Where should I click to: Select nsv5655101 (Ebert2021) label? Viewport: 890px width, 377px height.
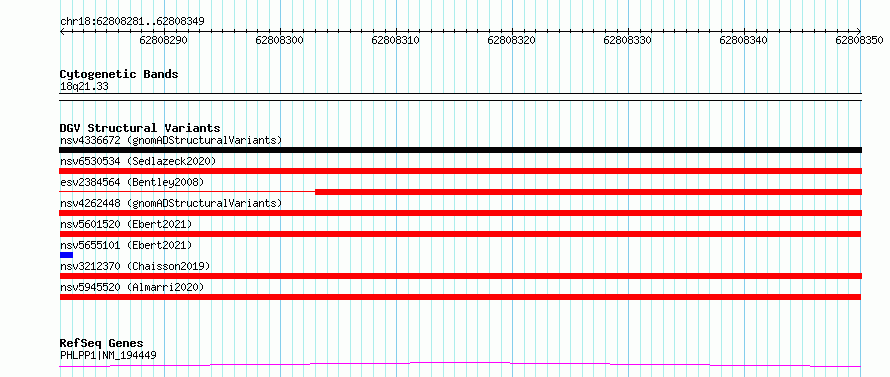126,245
